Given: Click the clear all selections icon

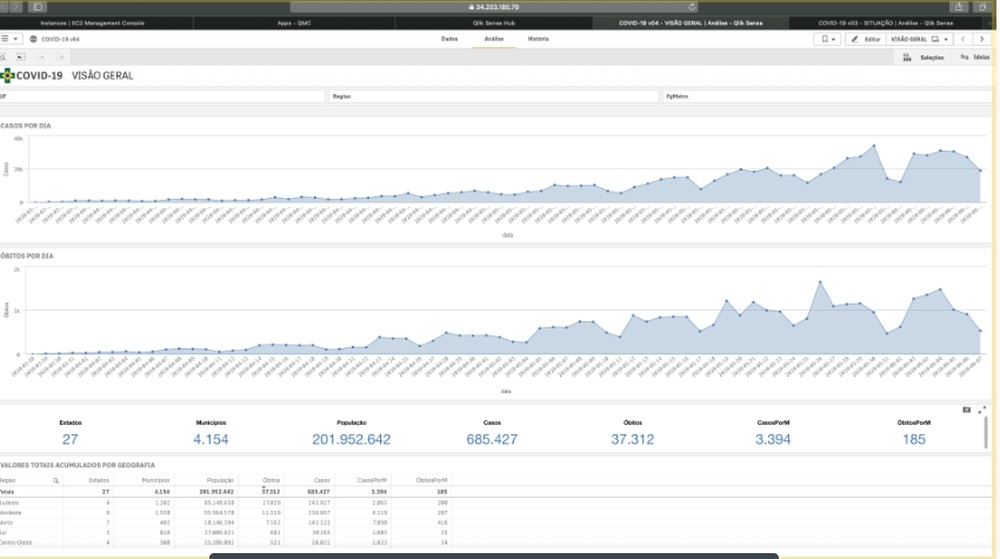Looking at the screenshot, I should 61,58.
